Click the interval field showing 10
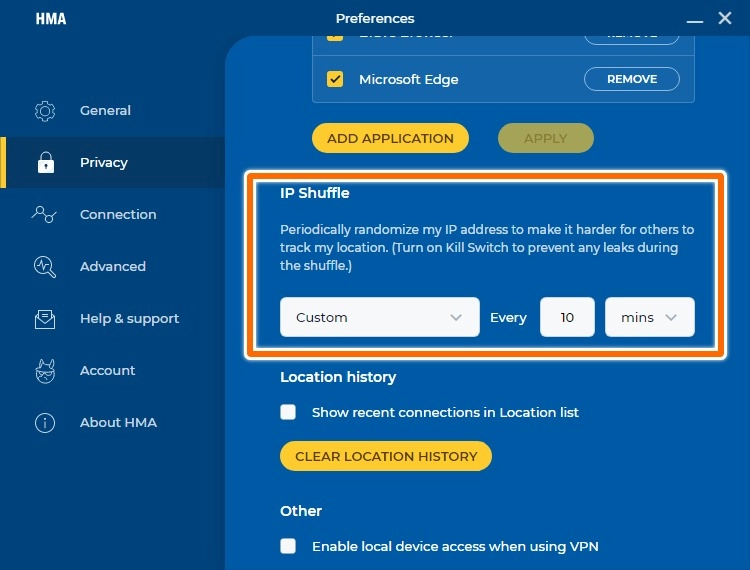750x570 pixels. 567,317
